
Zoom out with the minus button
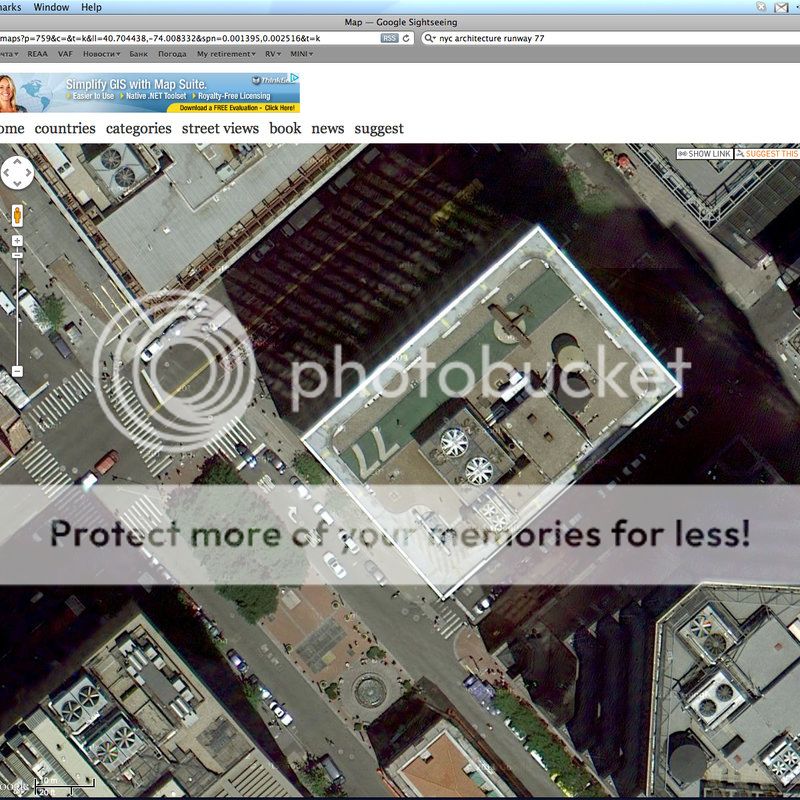(x=17, y=372)
